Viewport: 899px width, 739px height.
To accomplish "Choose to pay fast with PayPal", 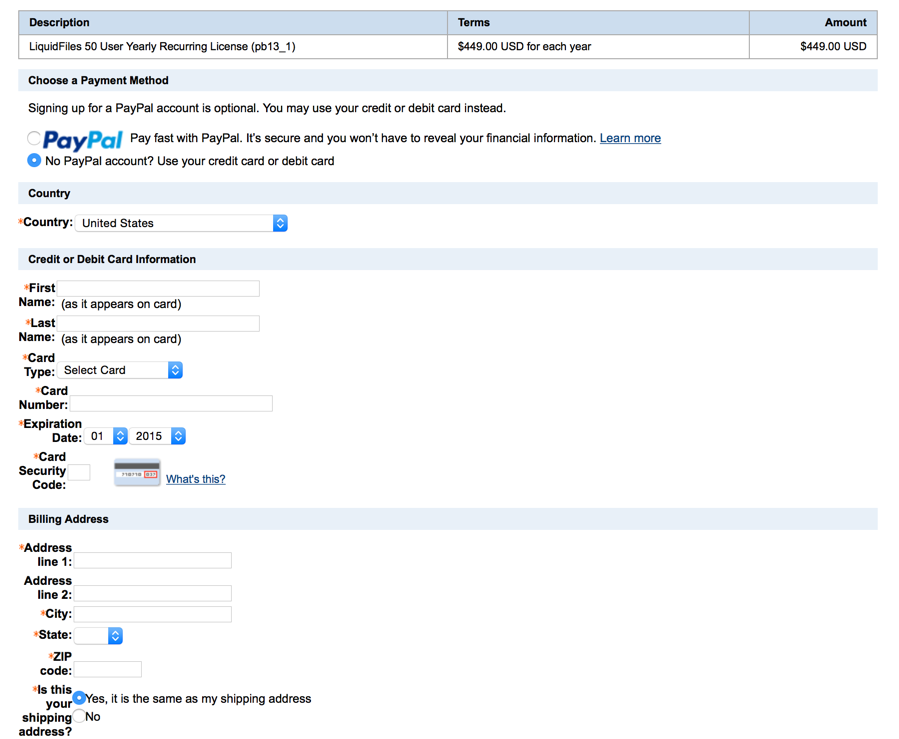I will point(32,139).
